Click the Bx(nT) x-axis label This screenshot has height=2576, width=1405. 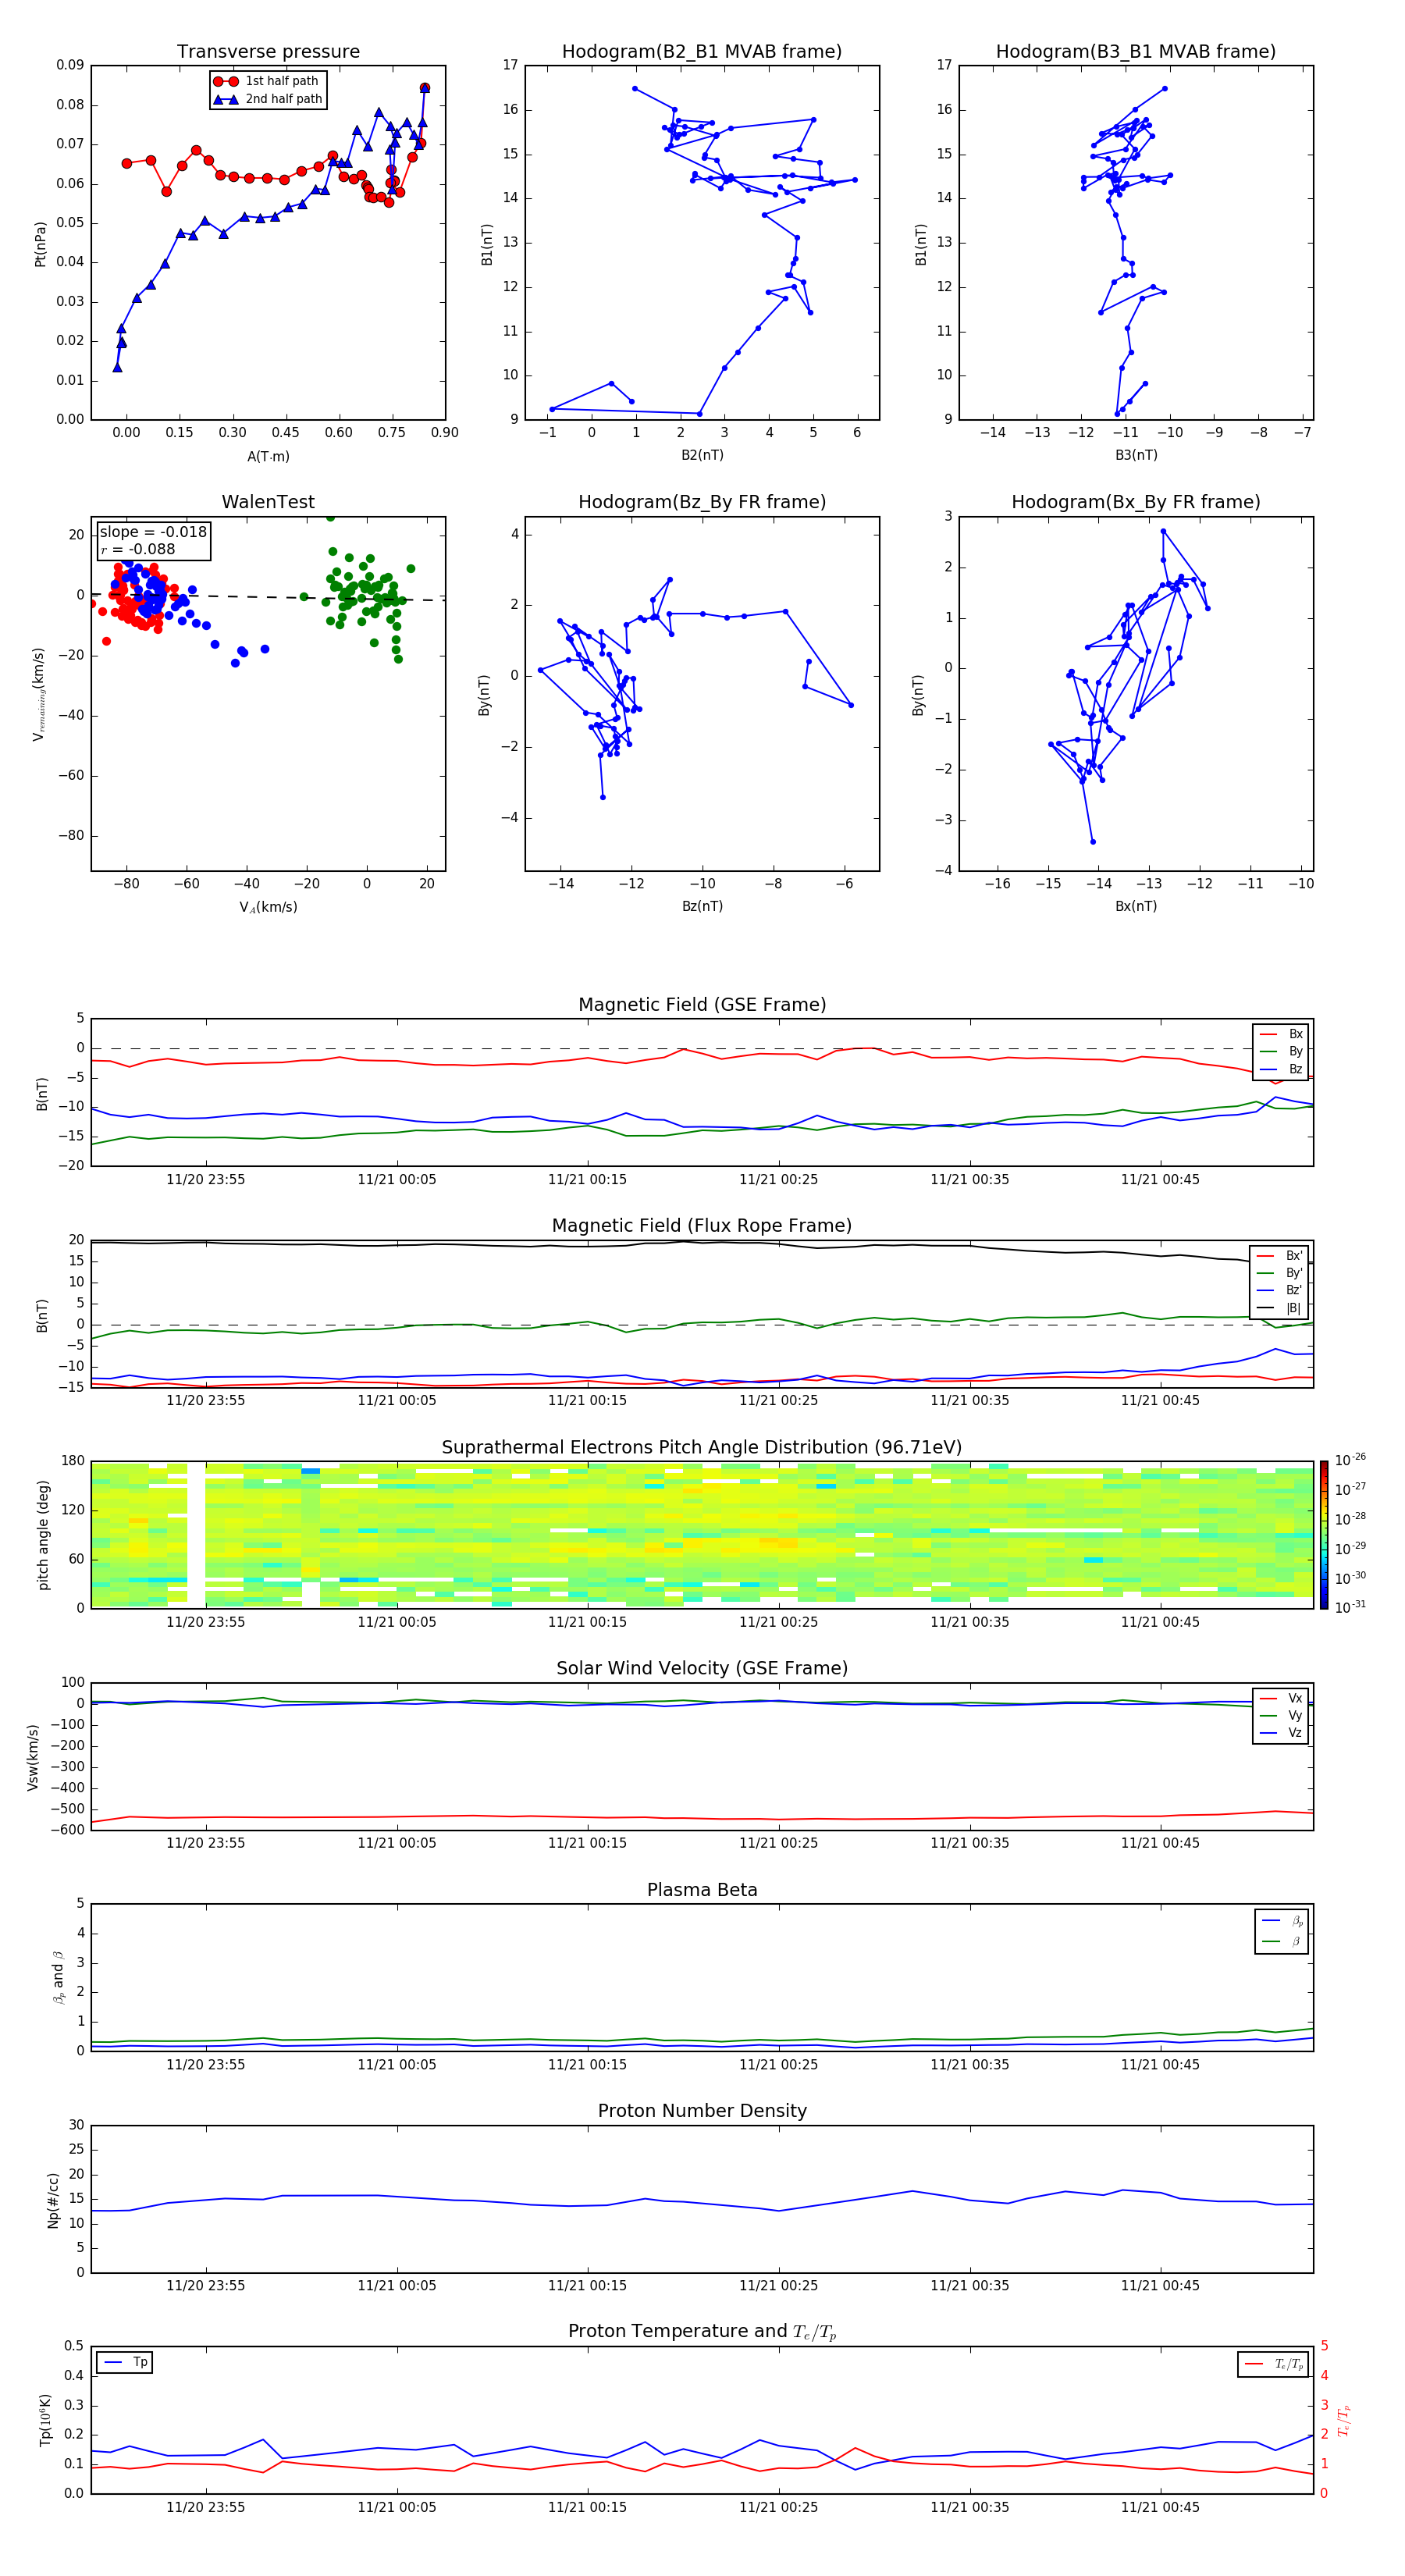pyautogui.click(x=1136, y=906)
